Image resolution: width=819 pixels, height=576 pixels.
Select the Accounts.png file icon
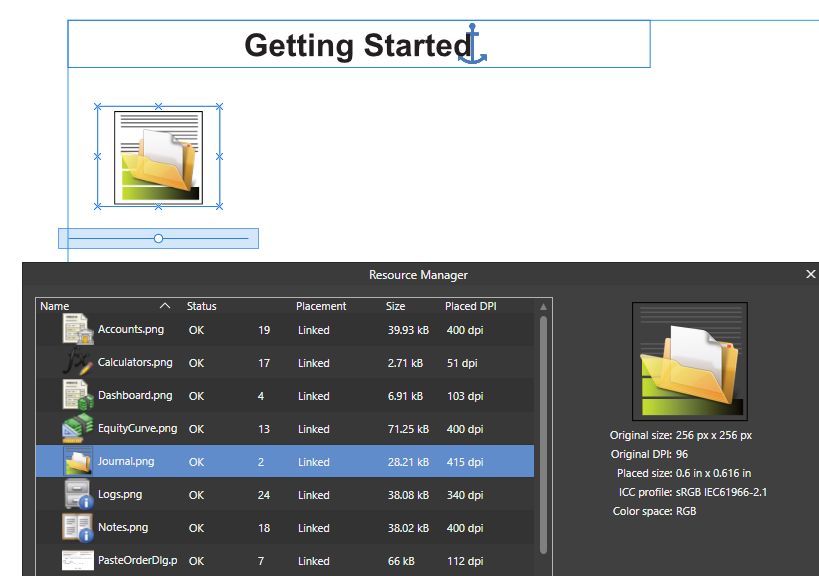coord(78,329)
